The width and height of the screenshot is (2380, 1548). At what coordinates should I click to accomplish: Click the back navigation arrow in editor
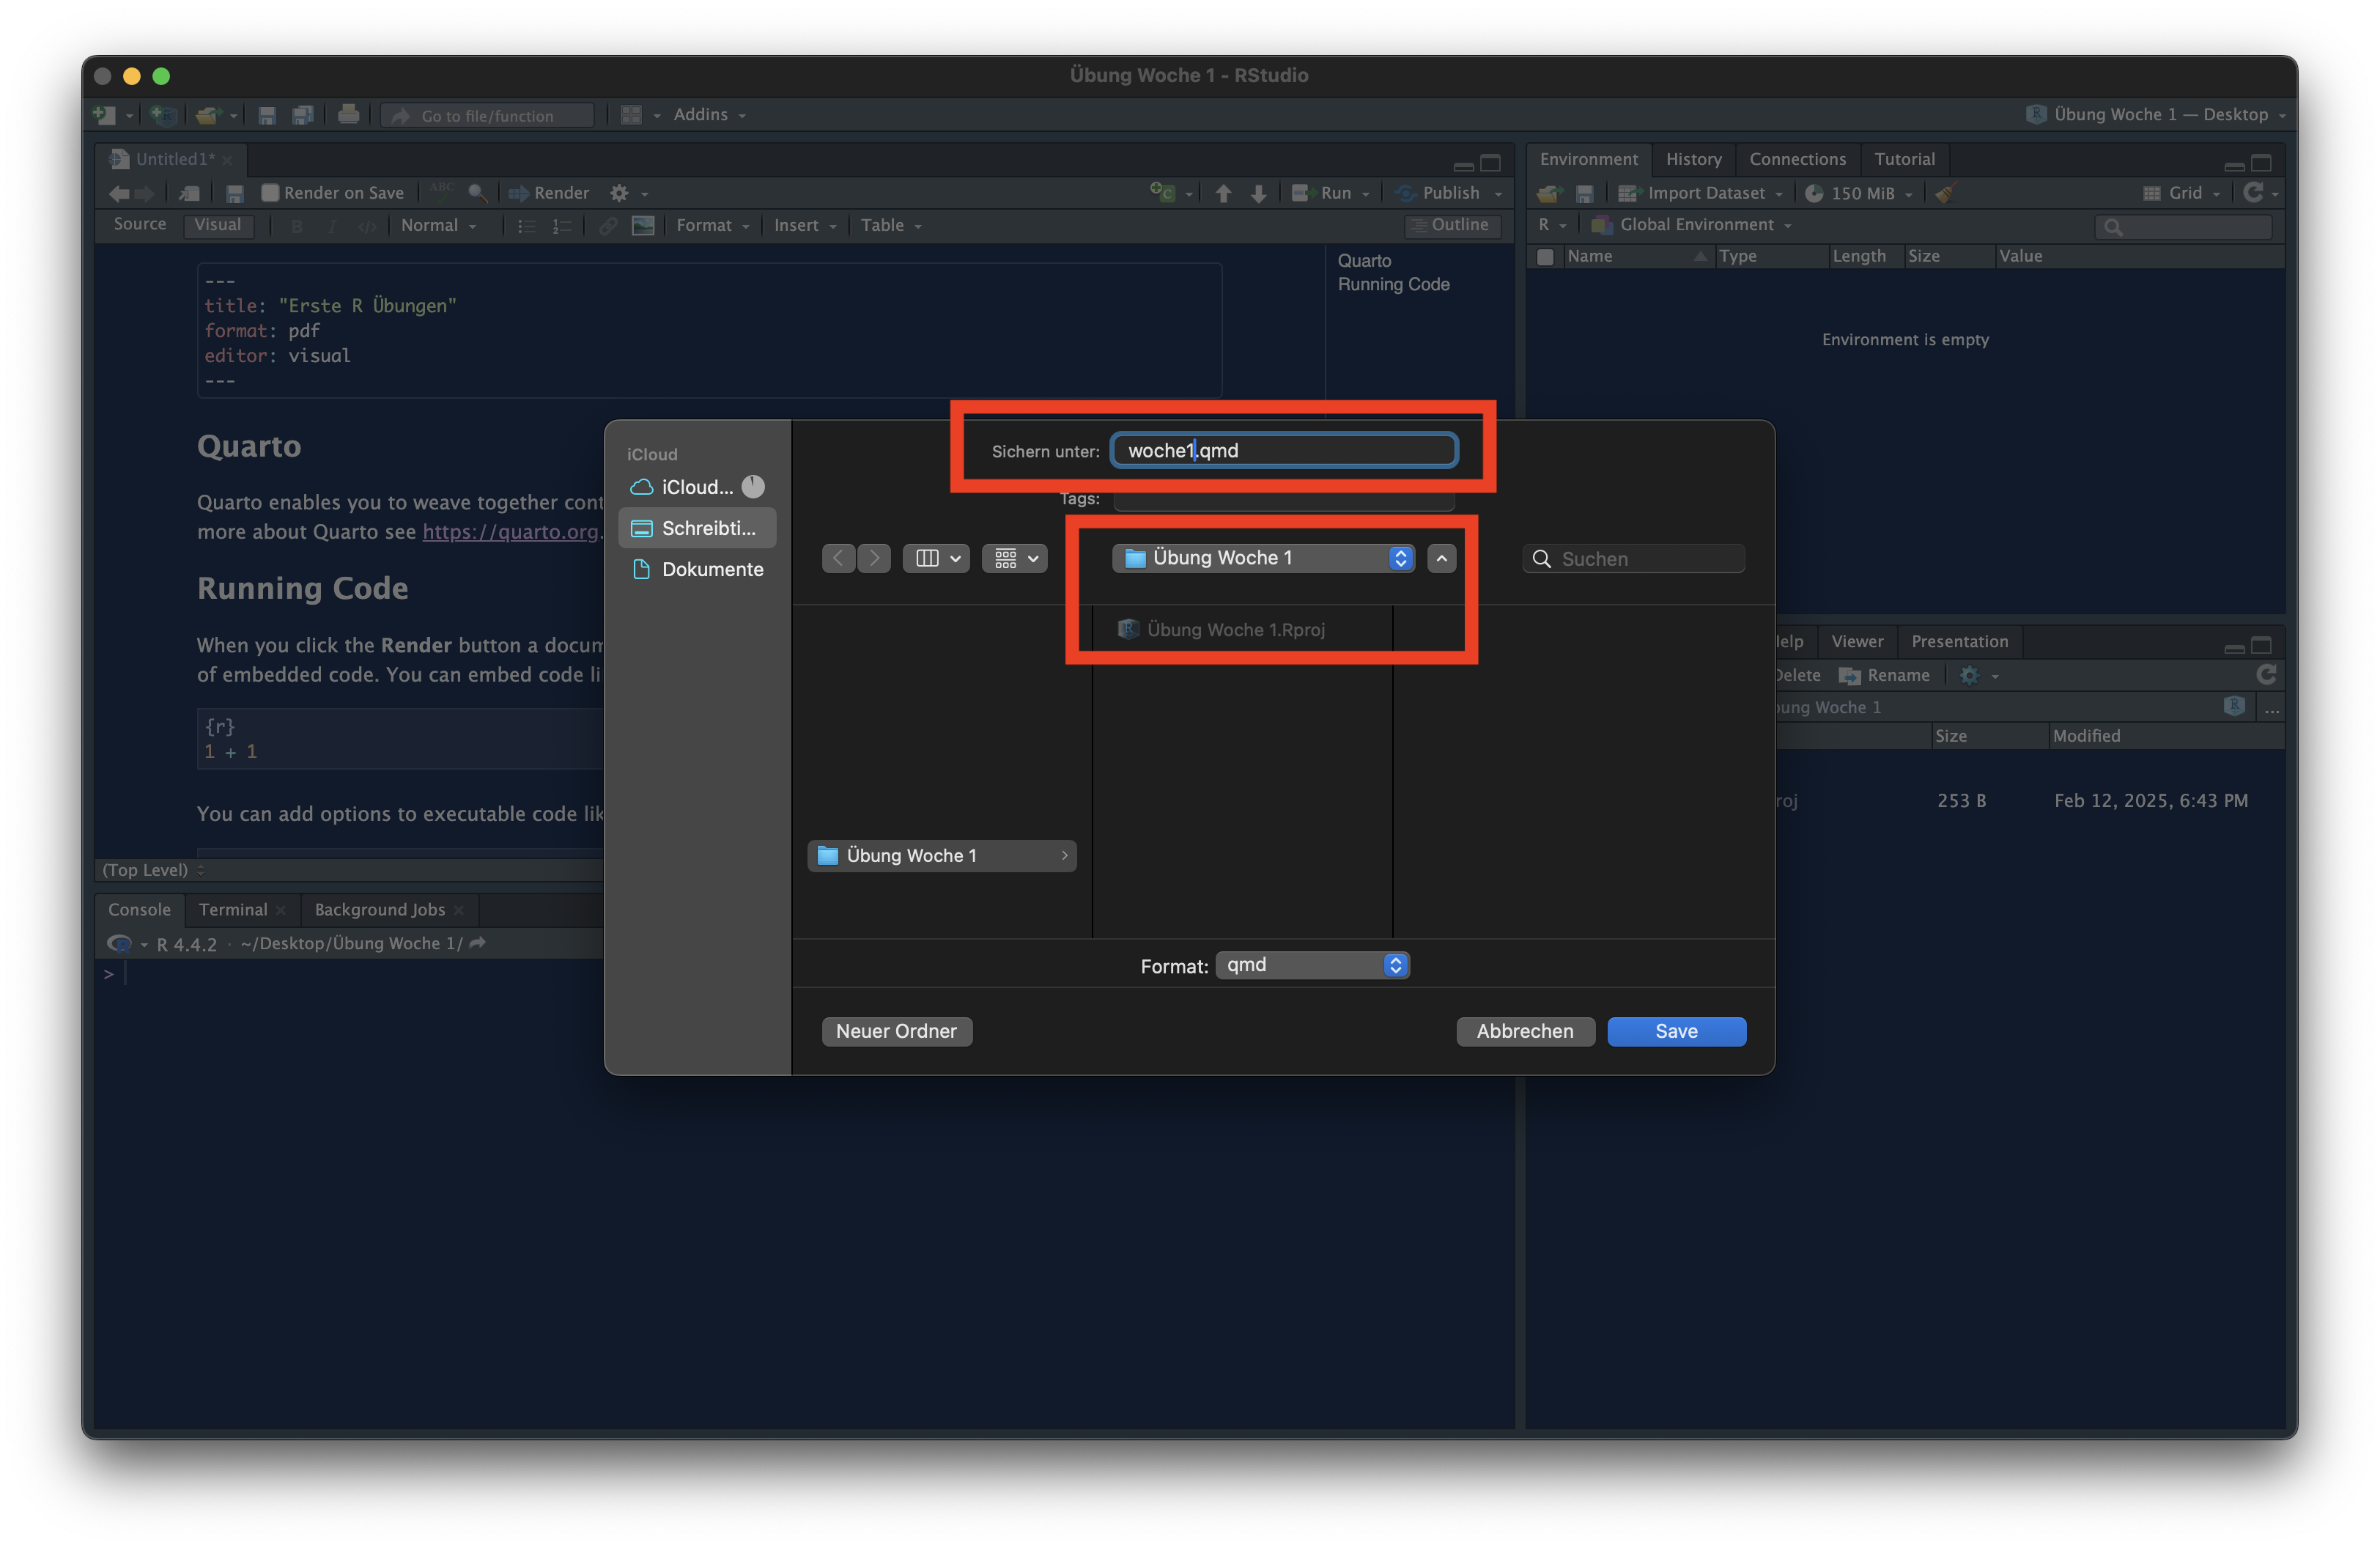119,193
